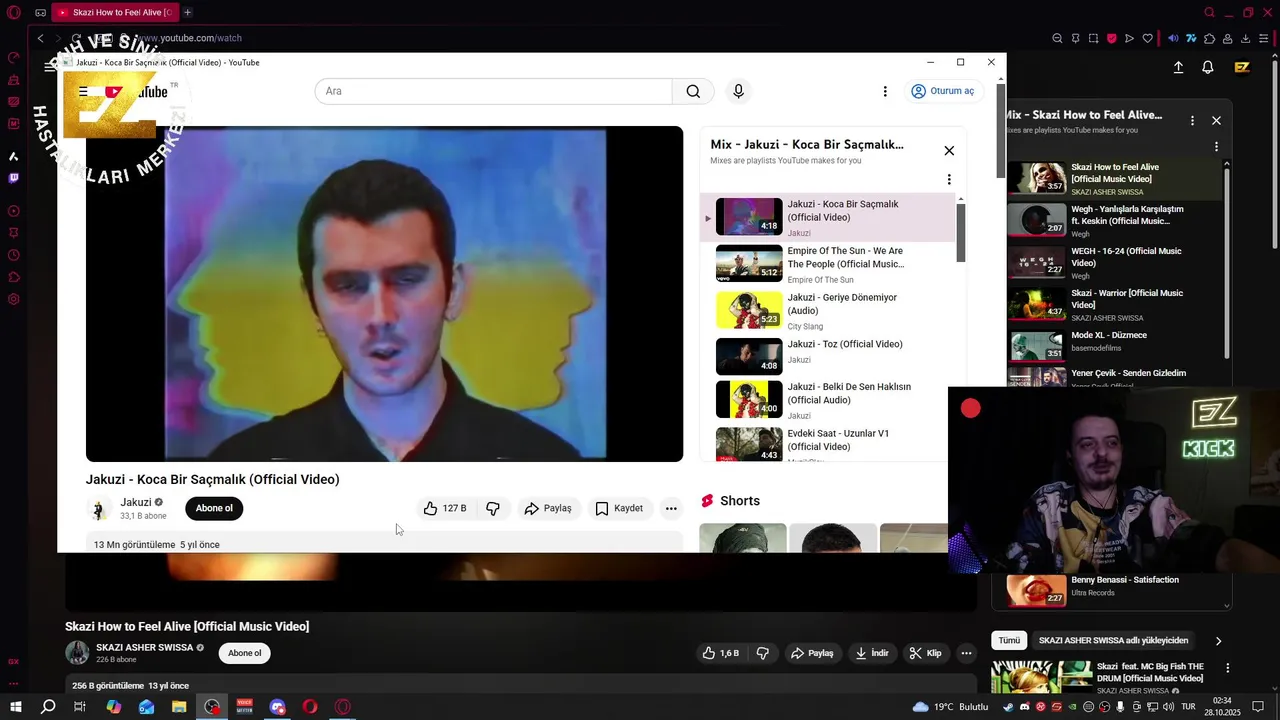Select Empire Of The Sun We Are The People
This screenshot has width=1280, height=720.
pos(827,264)
